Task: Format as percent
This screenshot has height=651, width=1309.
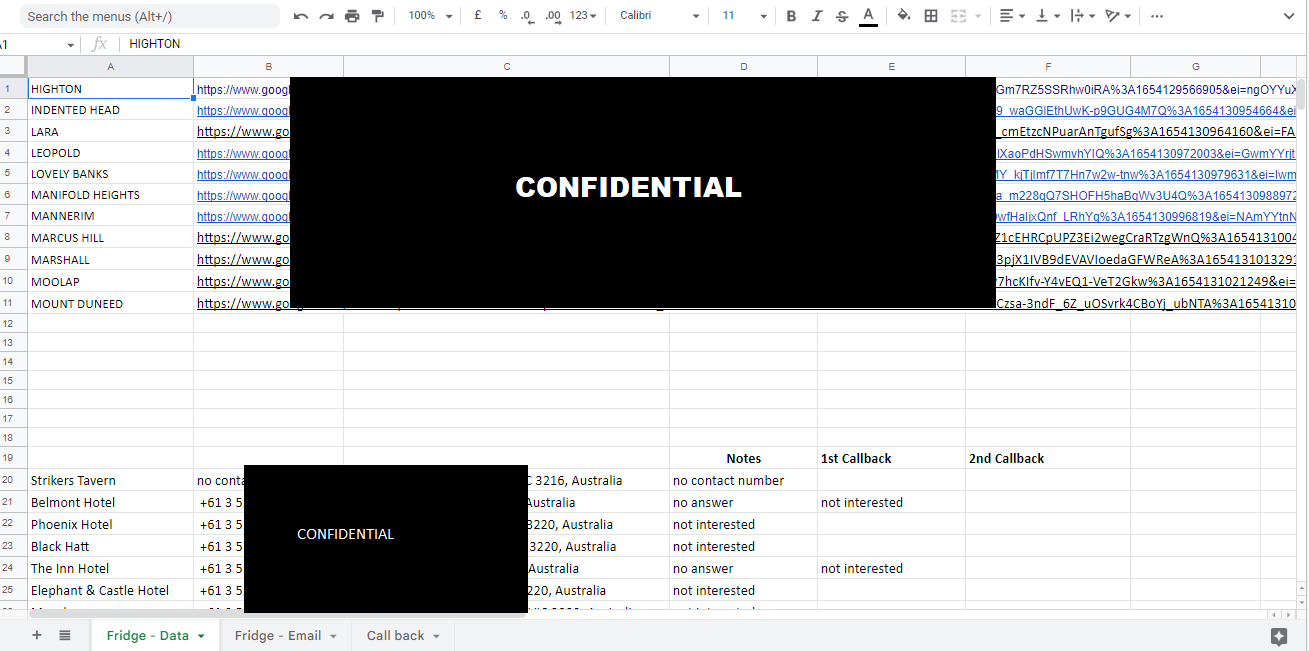Action: pyautogui.click(x=503, y=16)
